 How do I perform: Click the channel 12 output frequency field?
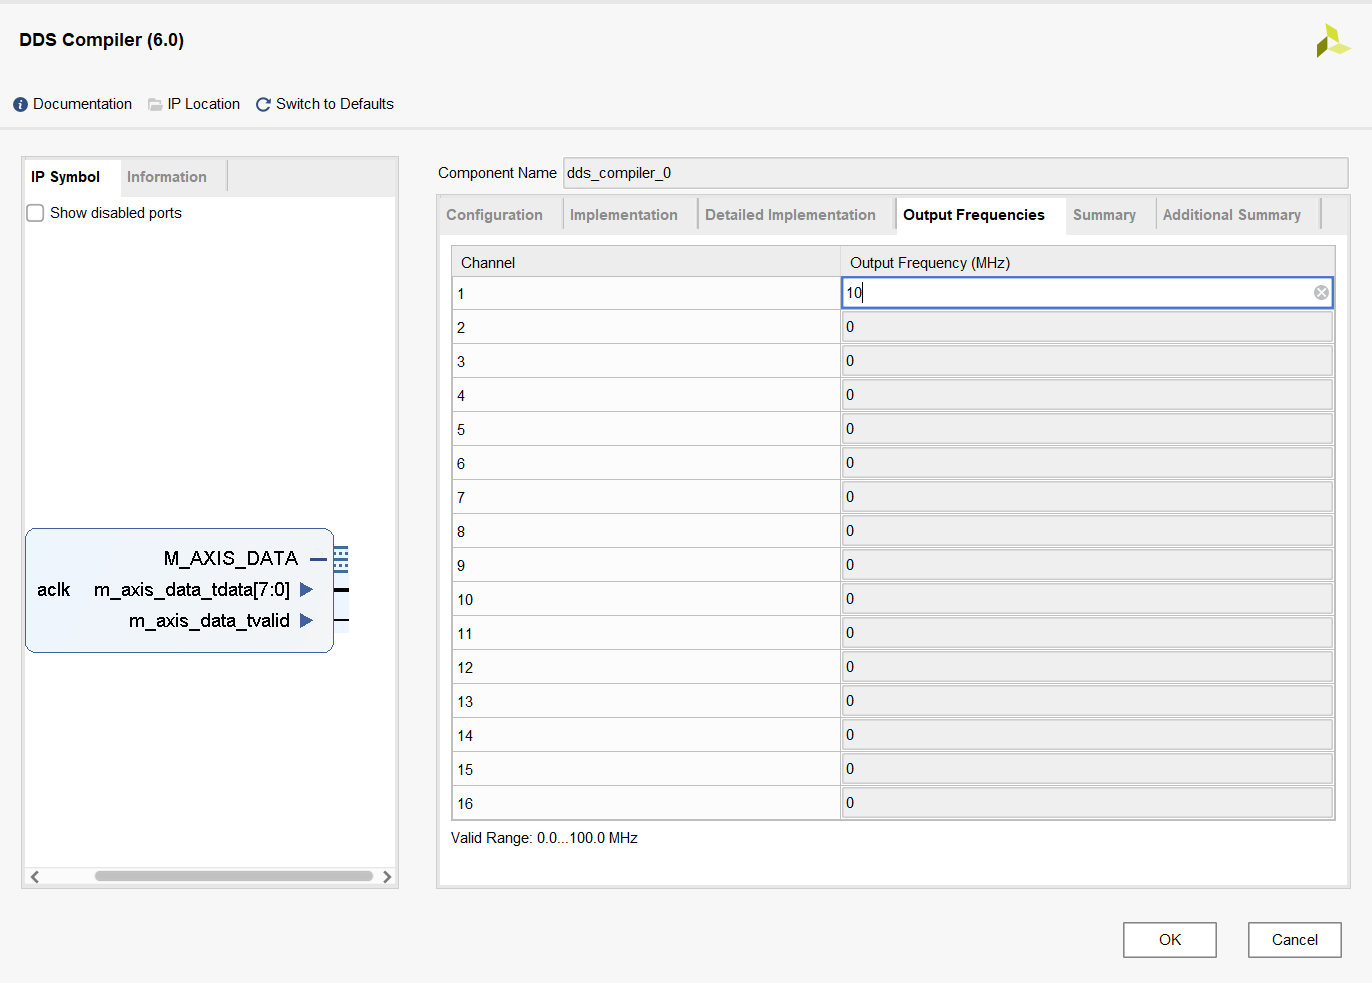coord(1087,667)
